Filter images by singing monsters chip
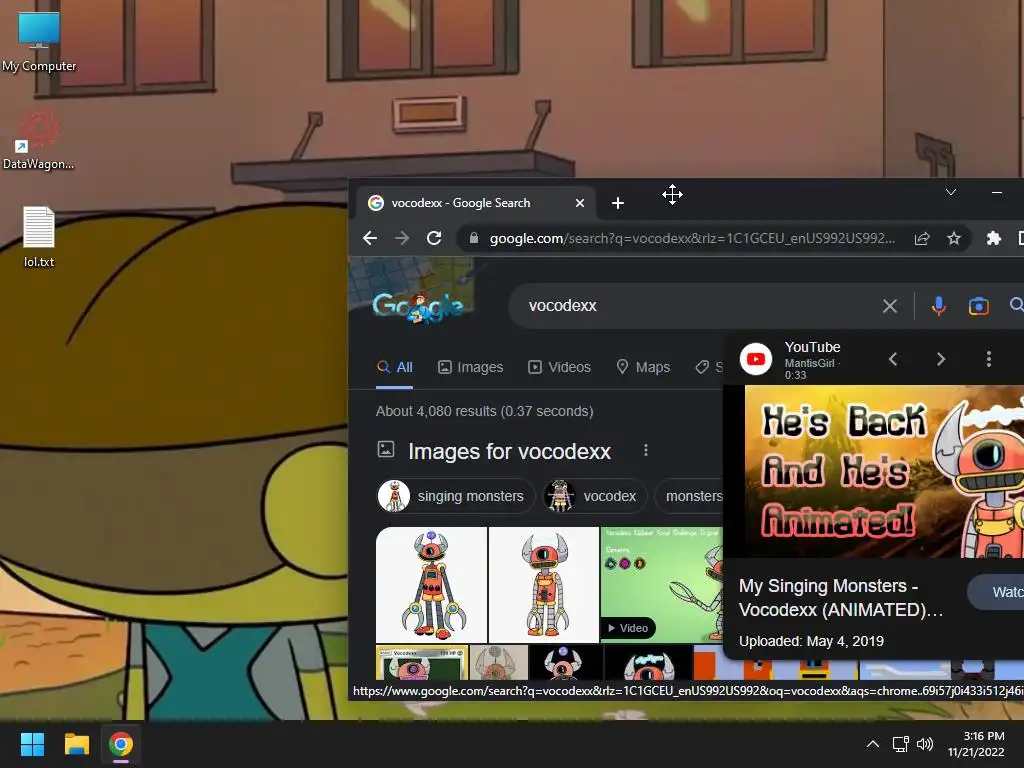The image size is (1024, 768). (x=456, y=496)
